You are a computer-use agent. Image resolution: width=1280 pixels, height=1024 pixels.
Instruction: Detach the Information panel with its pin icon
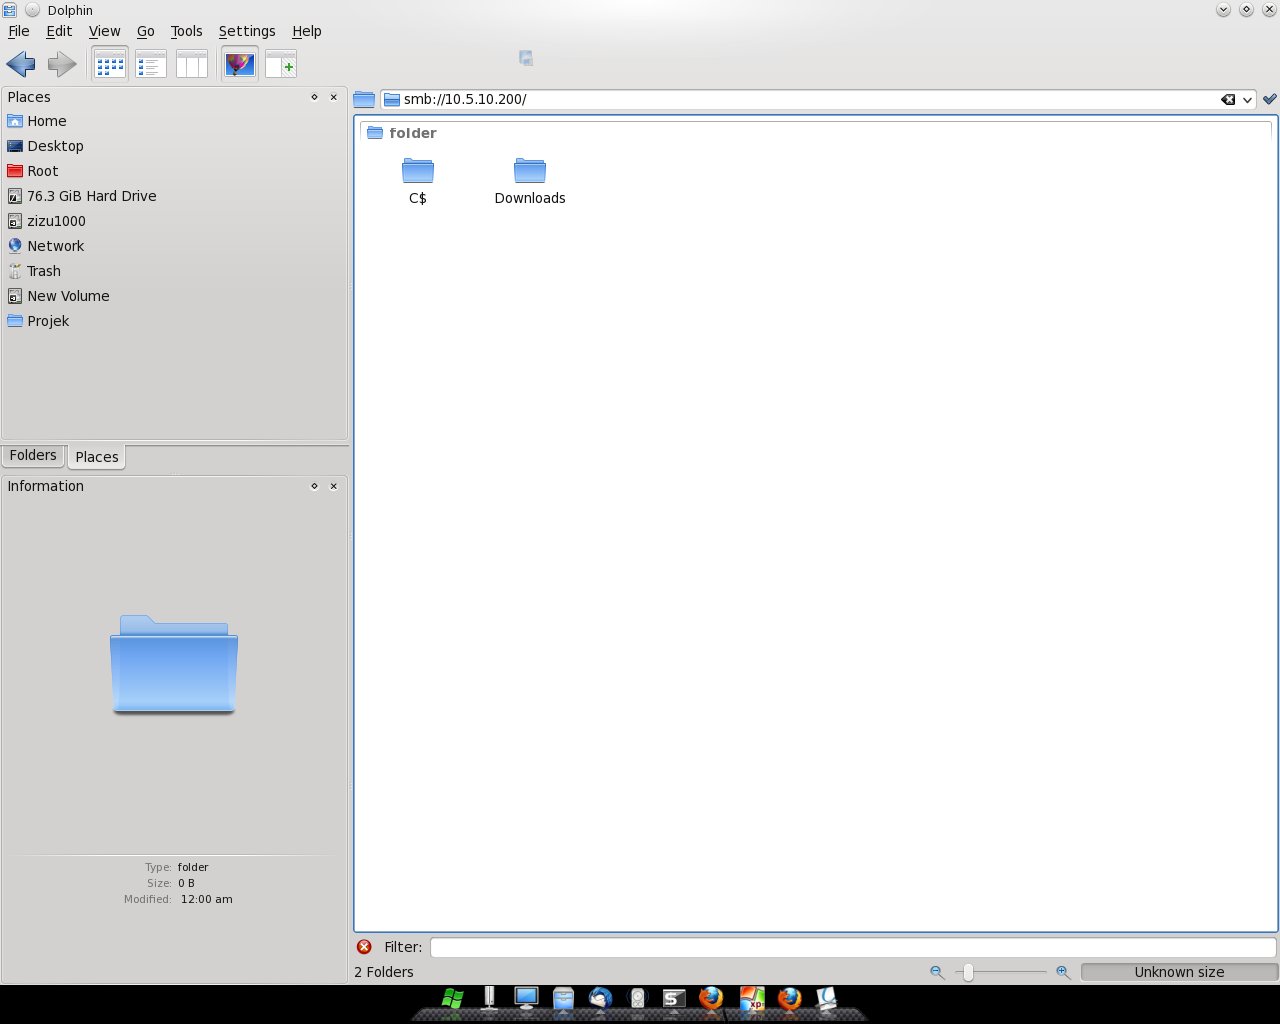click(x=314, y=486)
